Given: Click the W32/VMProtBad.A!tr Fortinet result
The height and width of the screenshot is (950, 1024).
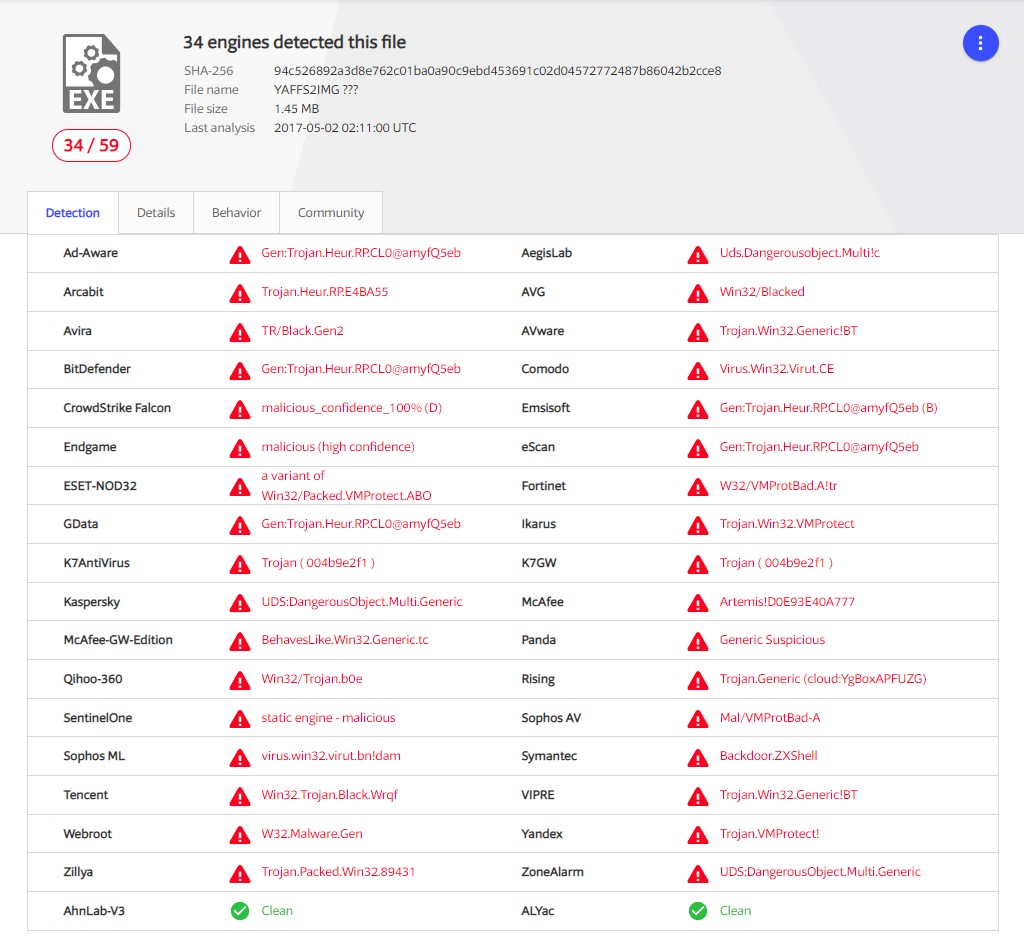Looking at the screenshot, I should (778, 486).
